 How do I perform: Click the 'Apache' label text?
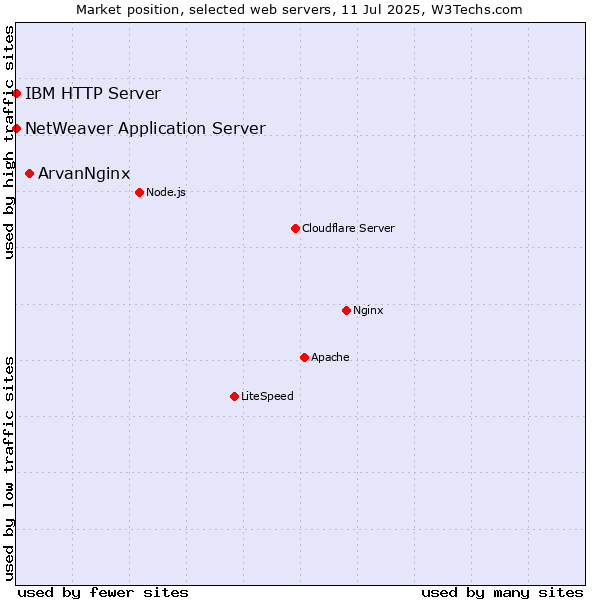click(x=330, y=357)
